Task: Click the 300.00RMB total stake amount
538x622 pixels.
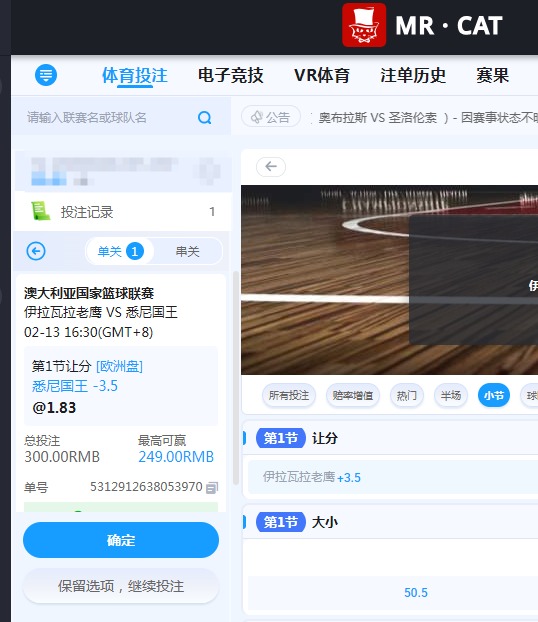Action: coord(62,457)
